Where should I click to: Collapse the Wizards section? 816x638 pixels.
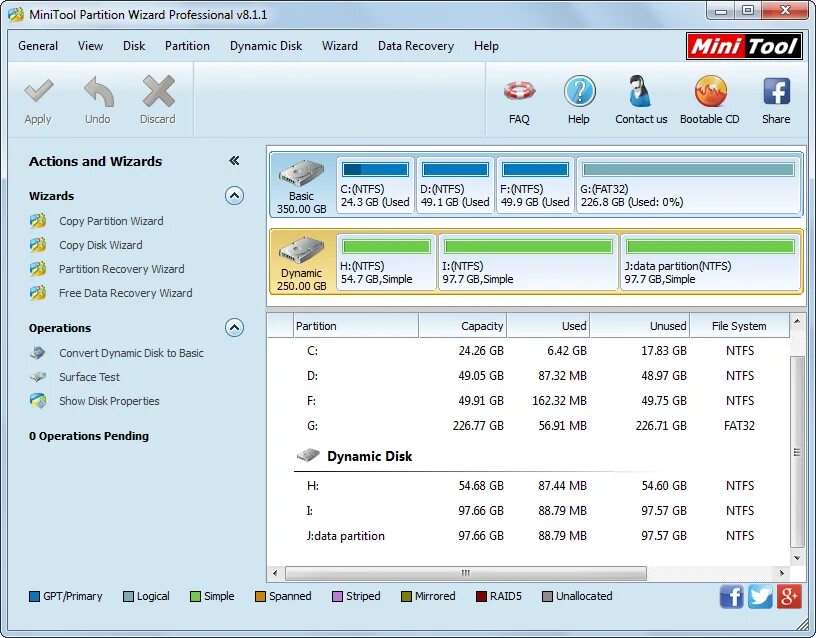click(x=234, y=196)
